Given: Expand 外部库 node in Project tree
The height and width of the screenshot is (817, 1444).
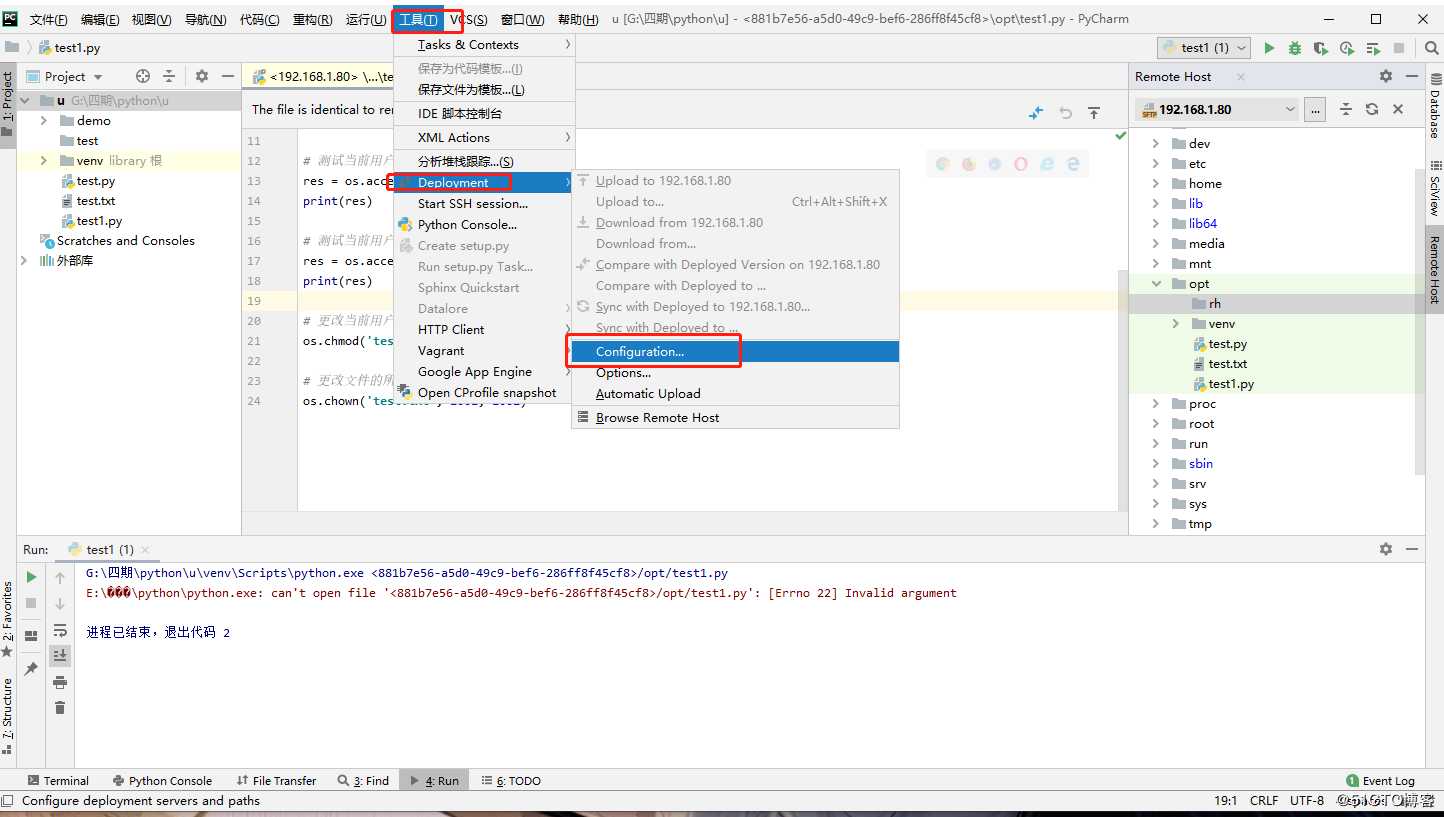Looking at the screenshot, I should (x=25, y=260).
